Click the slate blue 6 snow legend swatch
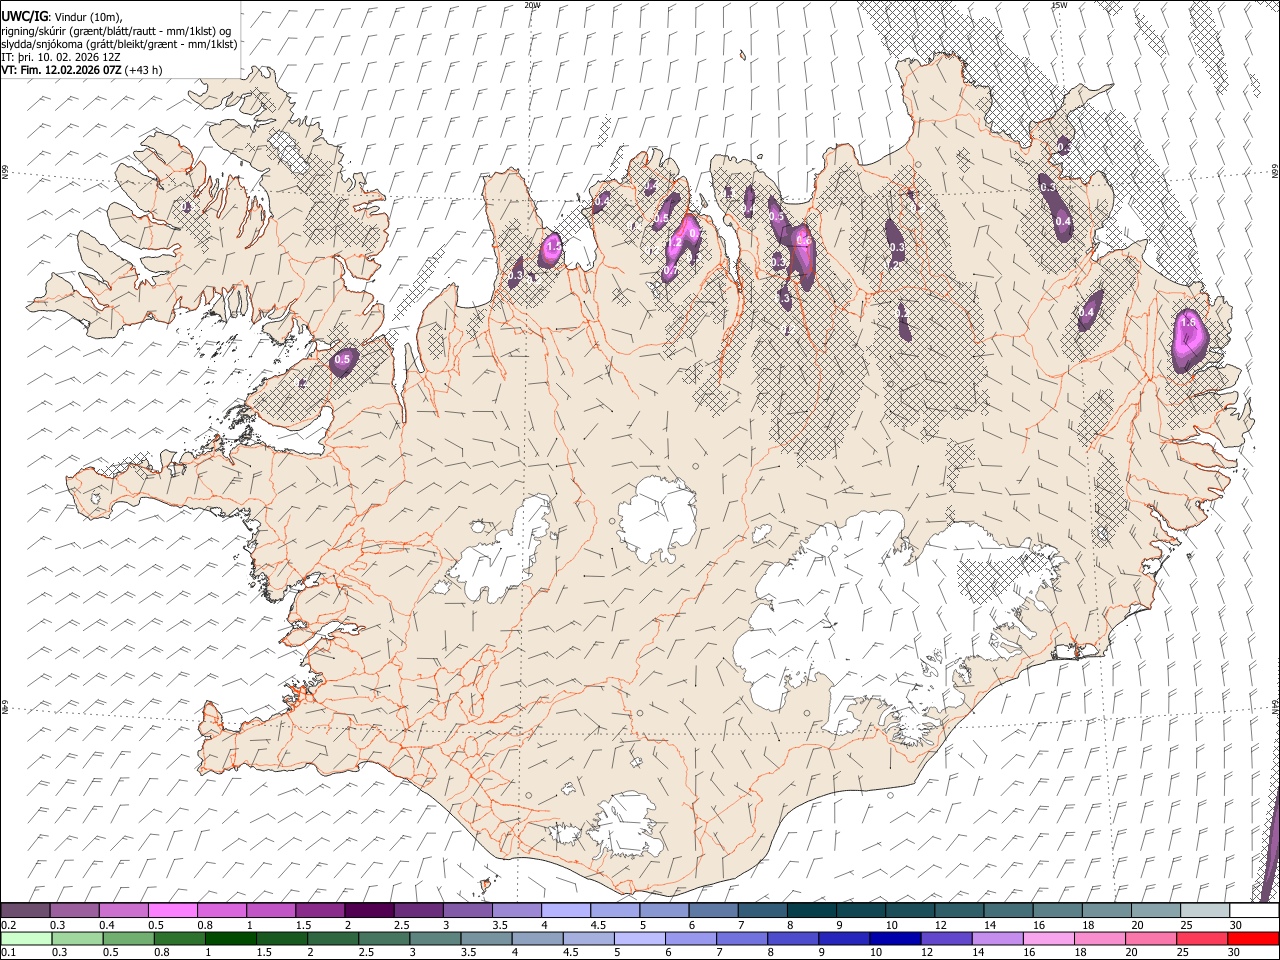This screenshot has width=1280, height=960. pos(712,911)
